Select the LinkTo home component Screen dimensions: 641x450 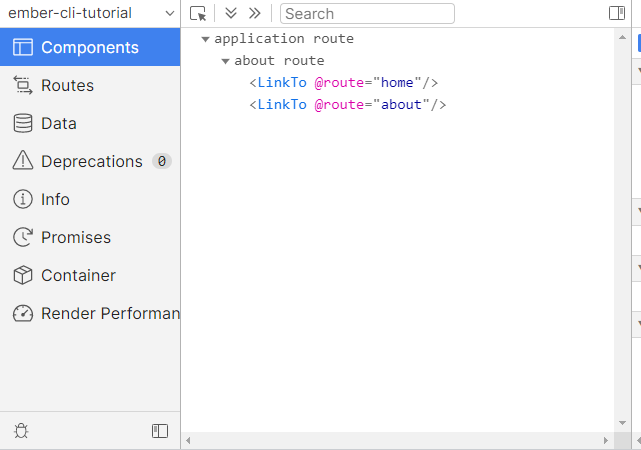click(x=397, y=83)
